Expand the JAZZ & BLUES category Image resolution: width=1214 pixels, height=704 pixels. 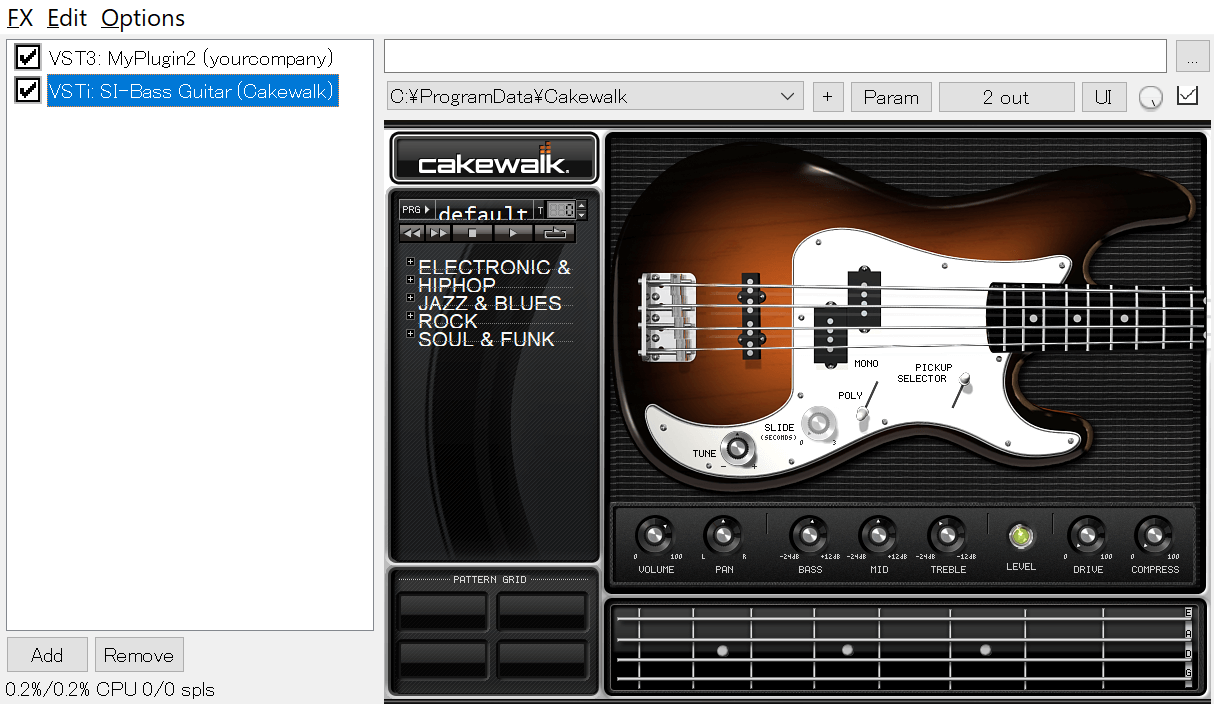(x=410, y=298)
